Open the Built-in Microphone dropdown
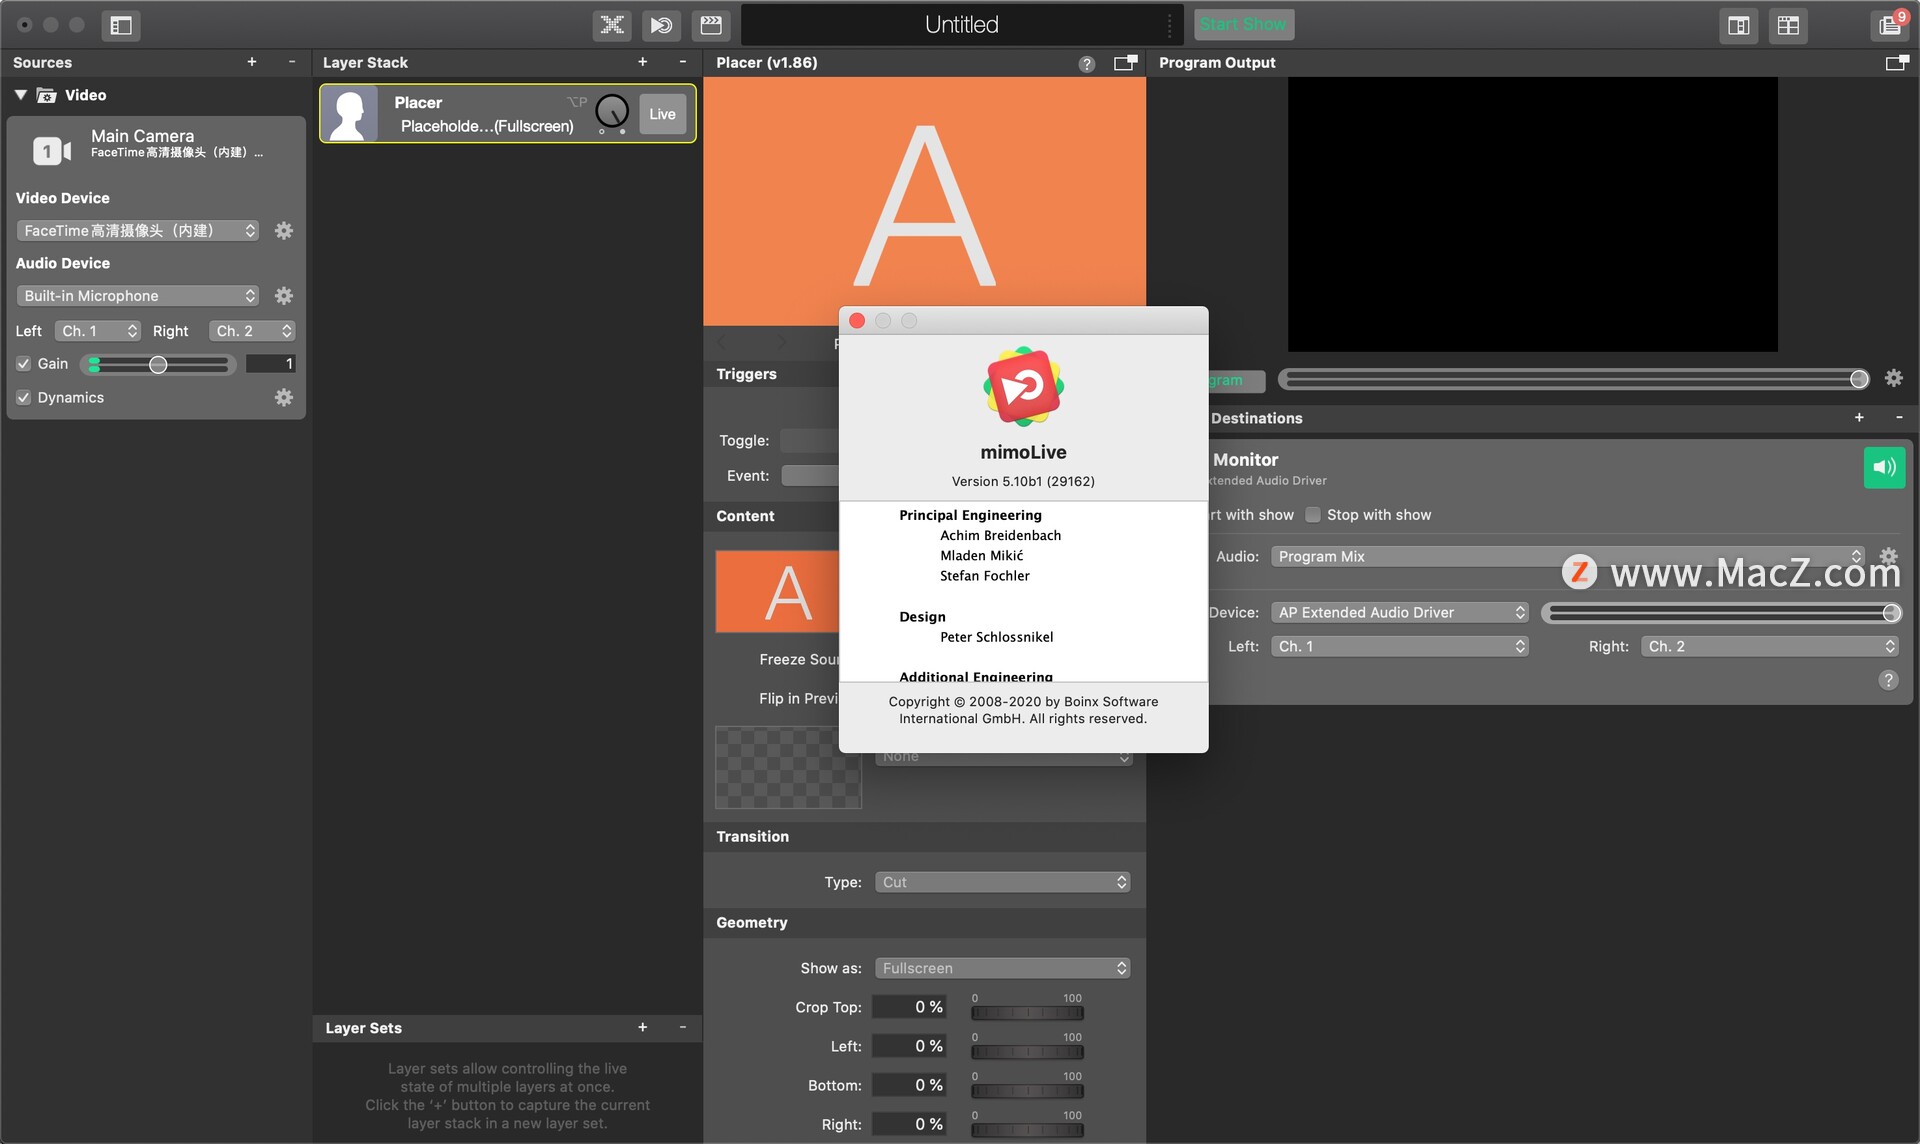This screenshot has width=1920, height=1144. point(138,296)
